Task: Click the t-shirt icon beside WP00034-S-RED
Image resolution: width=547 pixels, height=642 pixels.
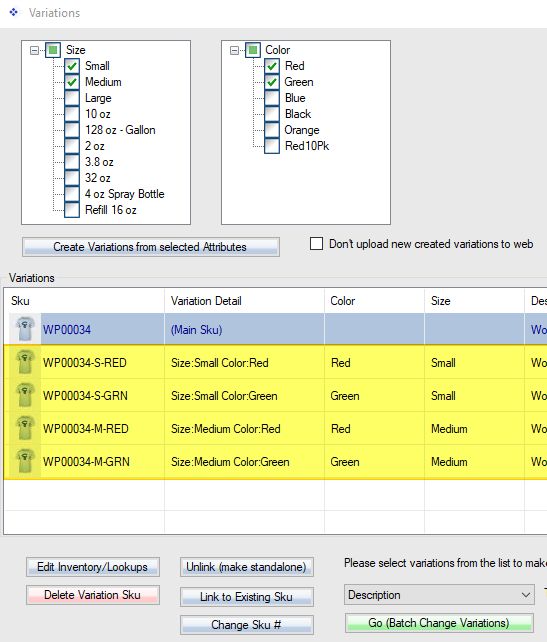Action: (x=25, y=362)
